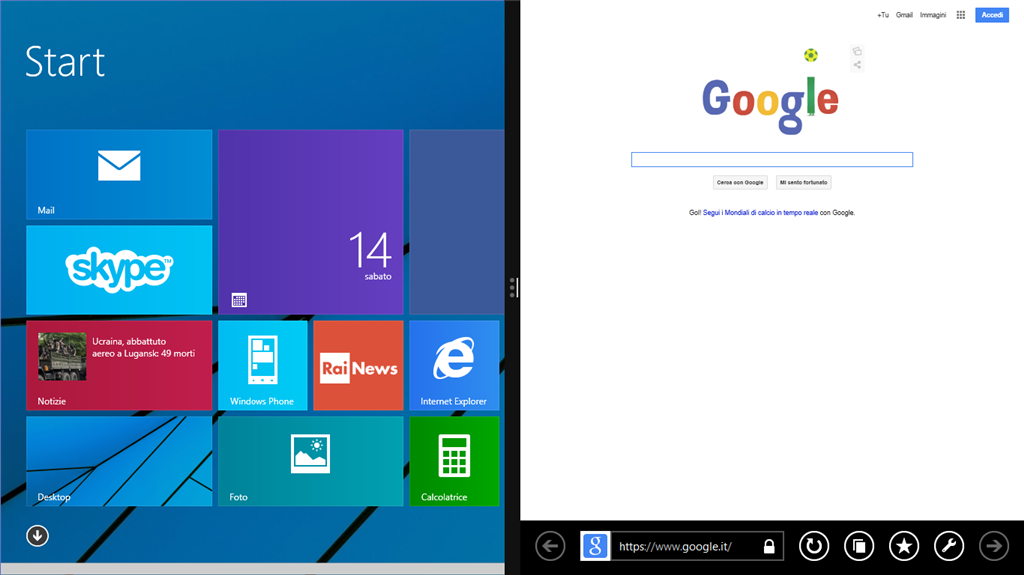Click the Cerca con Google button
The height and width of the screenshot is (575, 1024).
(740, 182)
